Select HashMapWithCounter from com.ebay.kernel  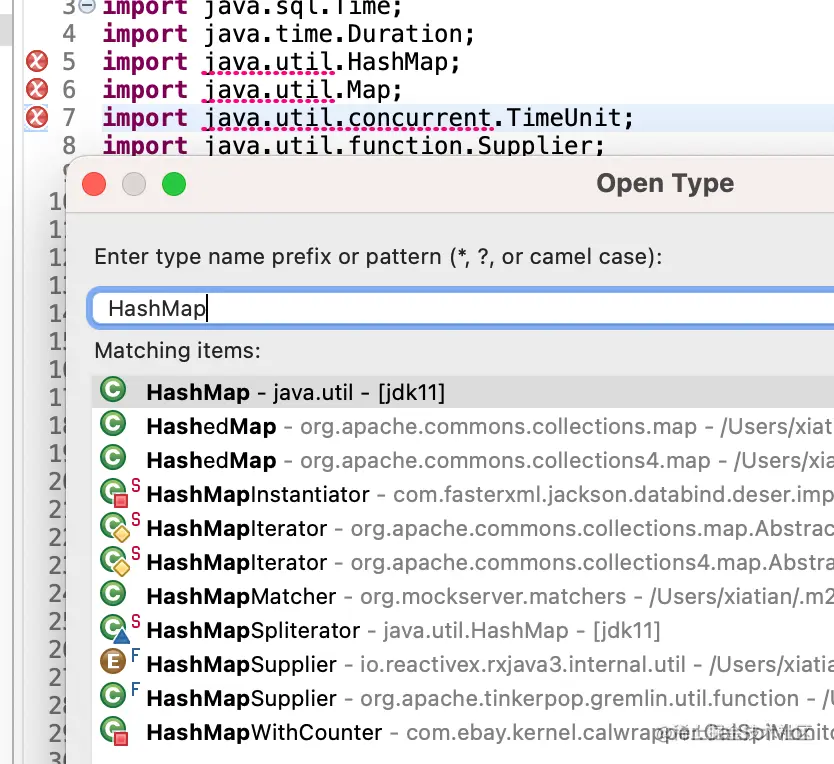(463, 733)
